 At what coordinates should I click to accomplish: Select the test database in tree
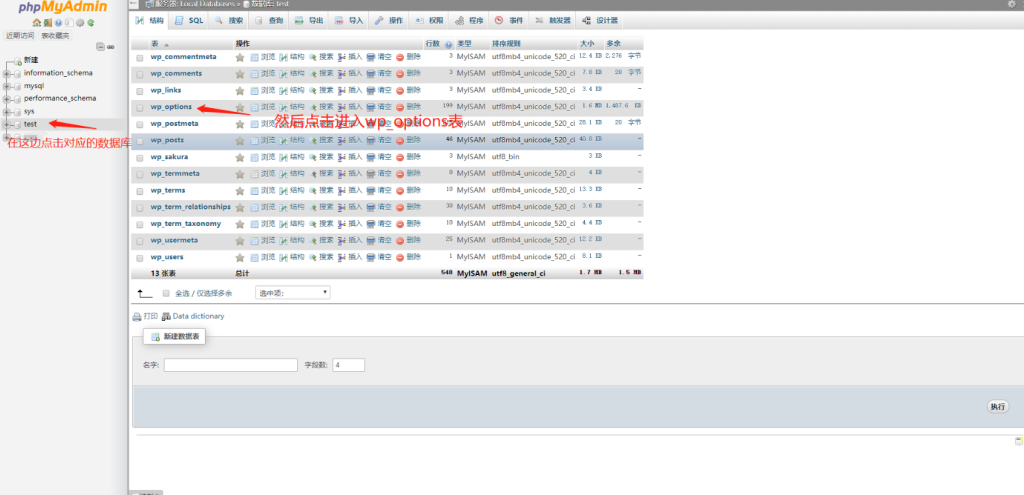(x=31, y=124)
